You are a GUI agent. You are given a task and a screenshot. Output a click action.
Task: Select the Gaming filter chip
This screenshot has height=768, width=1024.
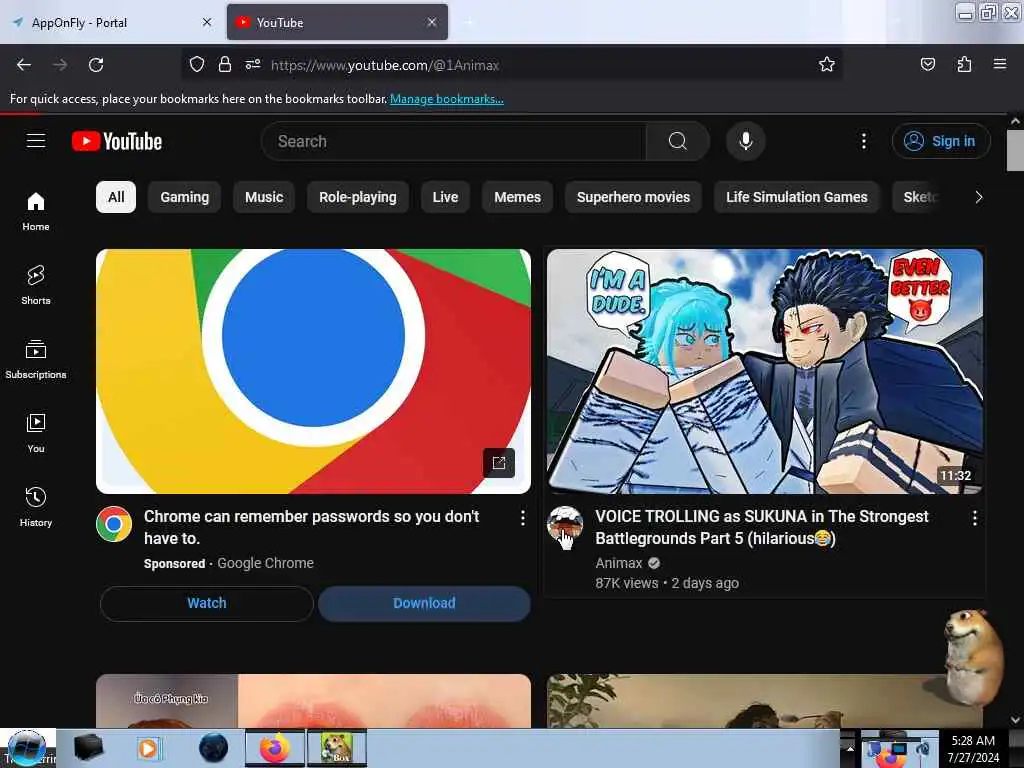[x=185, y=197]
